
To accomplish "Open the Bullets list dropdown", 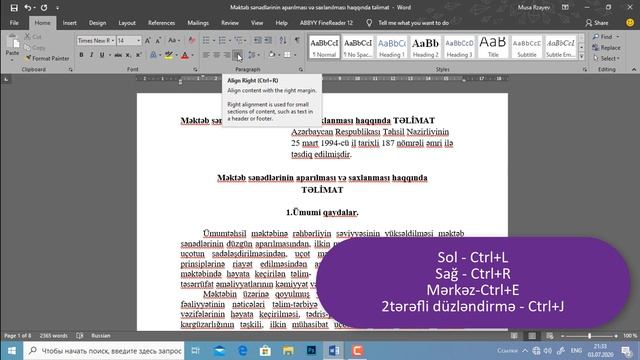I will [x=214, y=40].
